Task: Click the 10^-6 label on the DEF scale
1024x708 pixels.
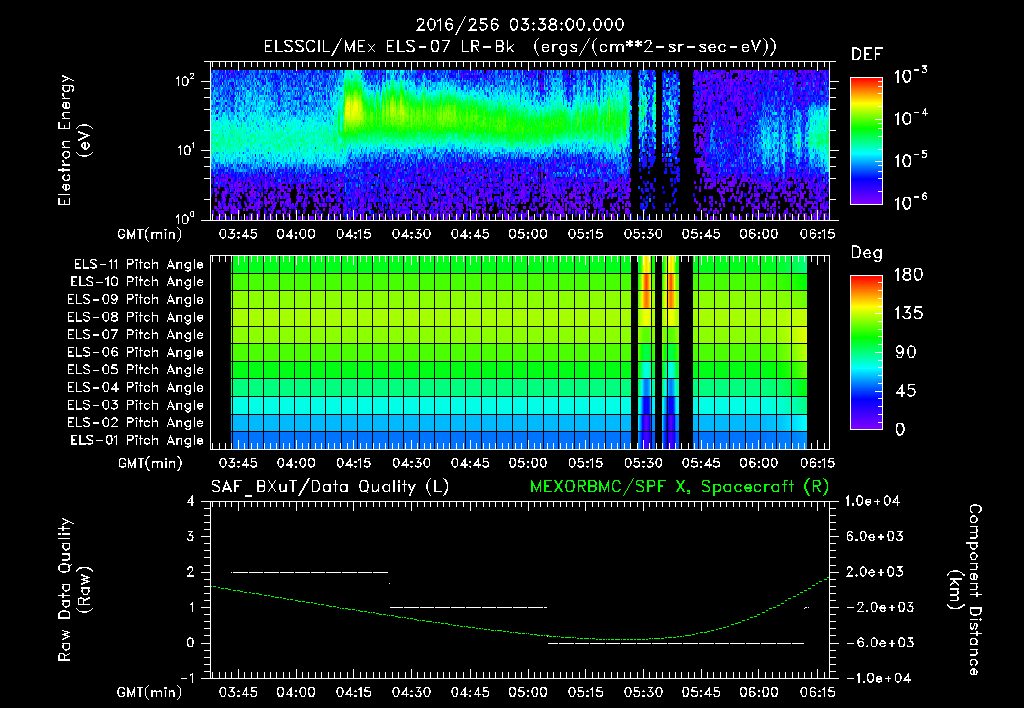Action: (910, 203)
